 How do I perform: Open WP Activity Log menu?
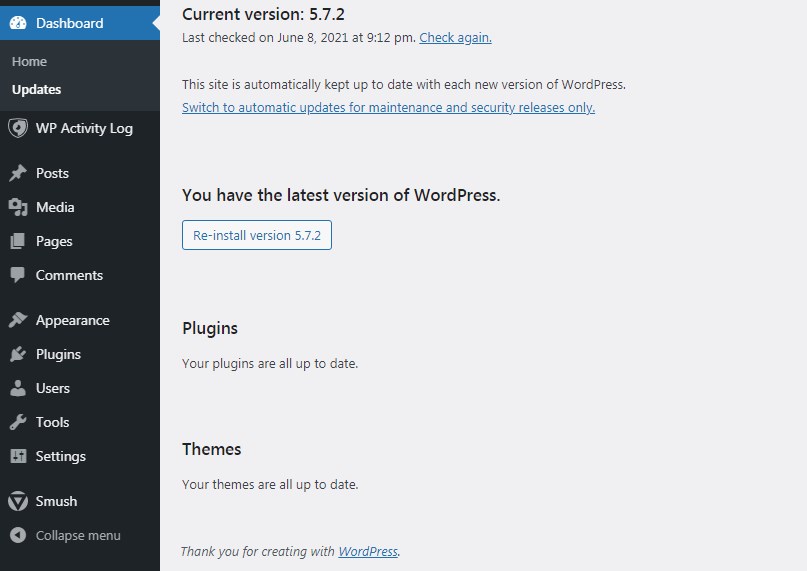click(84, 128)
